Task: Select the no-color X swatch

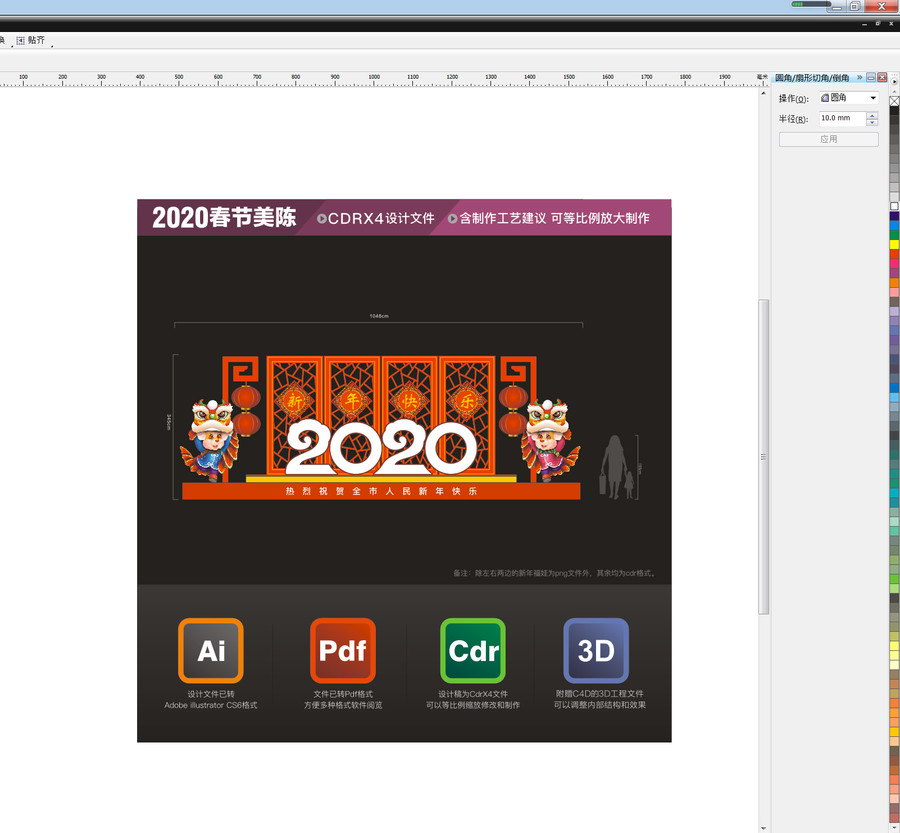Action: tap(894, 101)
